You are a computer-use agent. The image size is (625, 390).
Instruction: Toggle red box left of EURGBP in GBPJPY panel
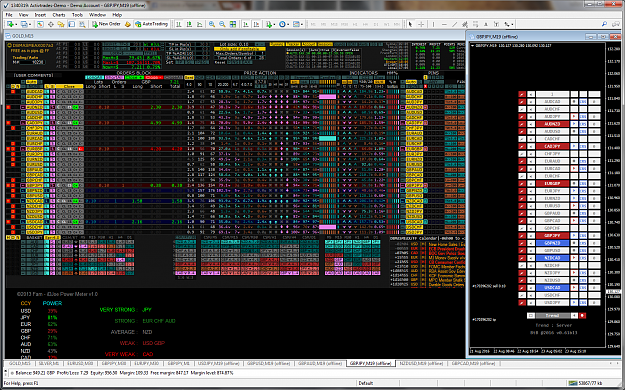[x=522, y=183]
